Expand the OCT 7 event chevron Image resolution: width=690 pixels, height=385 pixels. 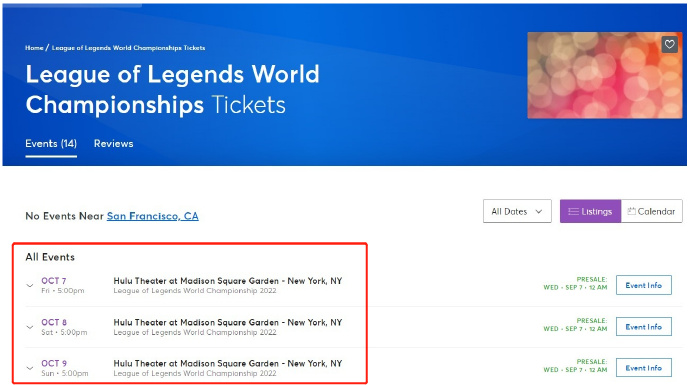(30, 286)
